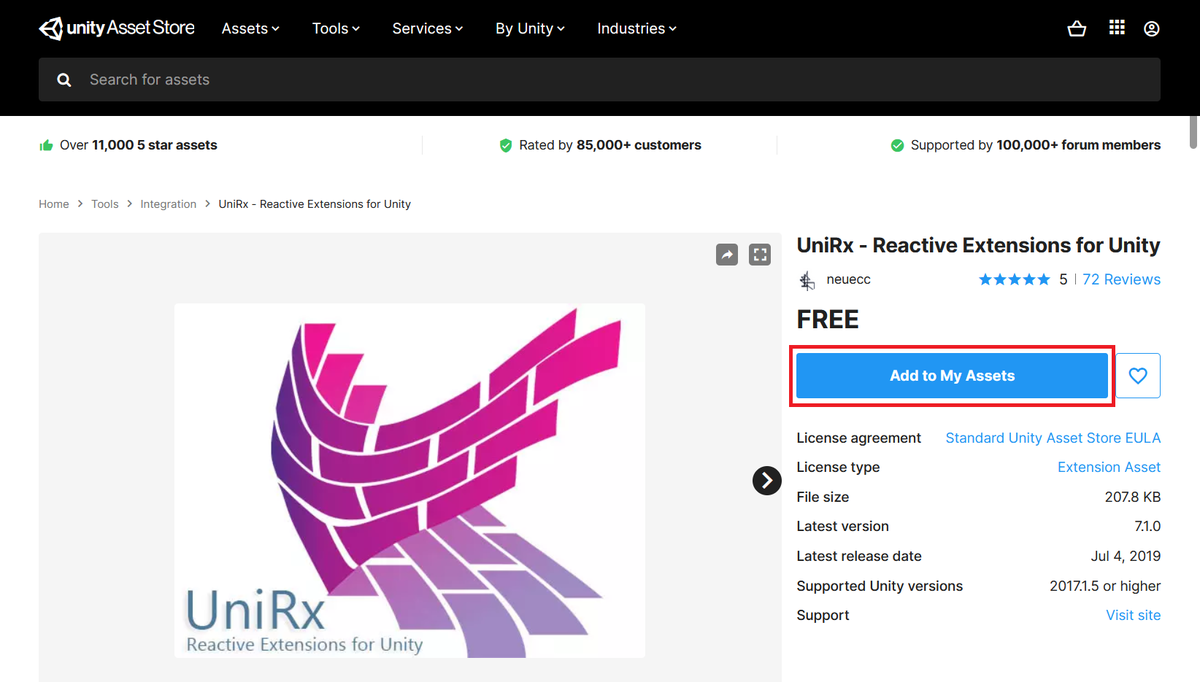Click the UniRx logo preview image
Viewport: 1200px width, 682px height.
[x=410, y=481]
